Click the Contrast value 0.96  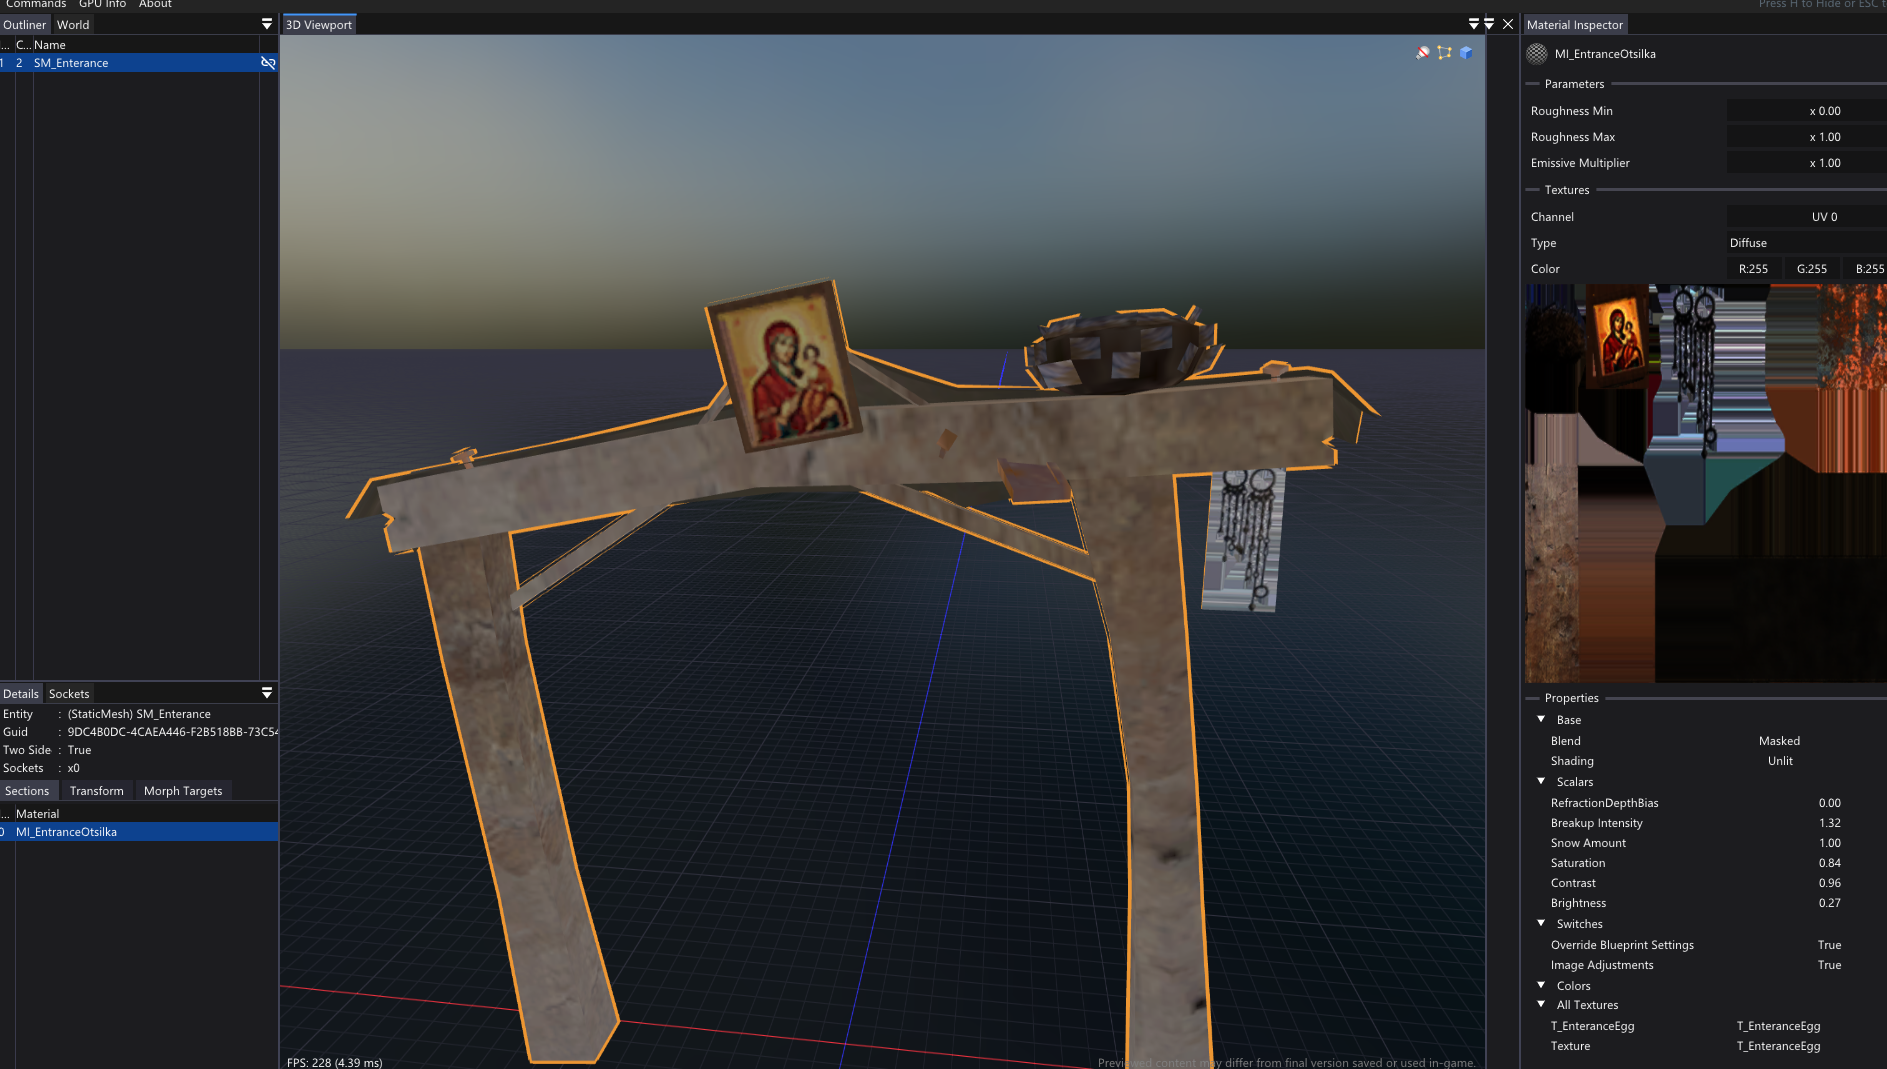coord(1830,883)
